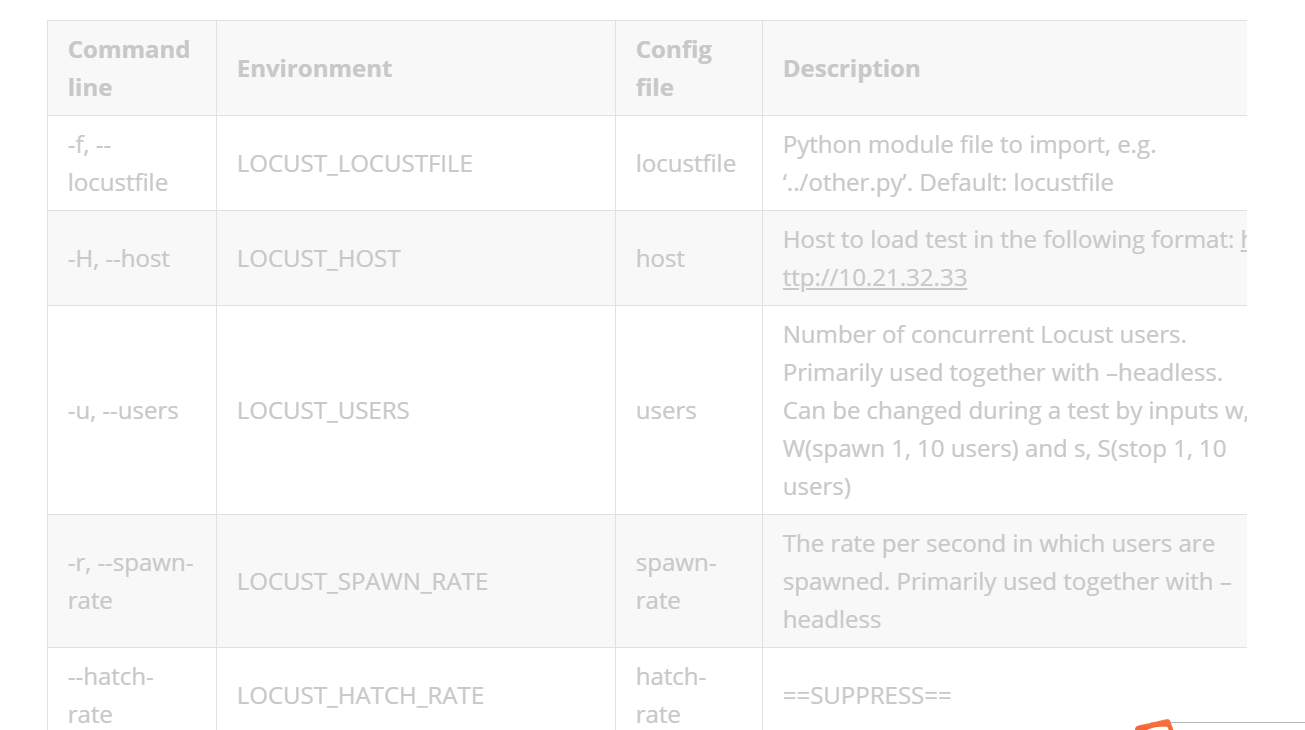Screen dimensions: 1305x730
Task: Select the LOCUST_LOCUSTFILE environment cell
Action: (354, 164)
